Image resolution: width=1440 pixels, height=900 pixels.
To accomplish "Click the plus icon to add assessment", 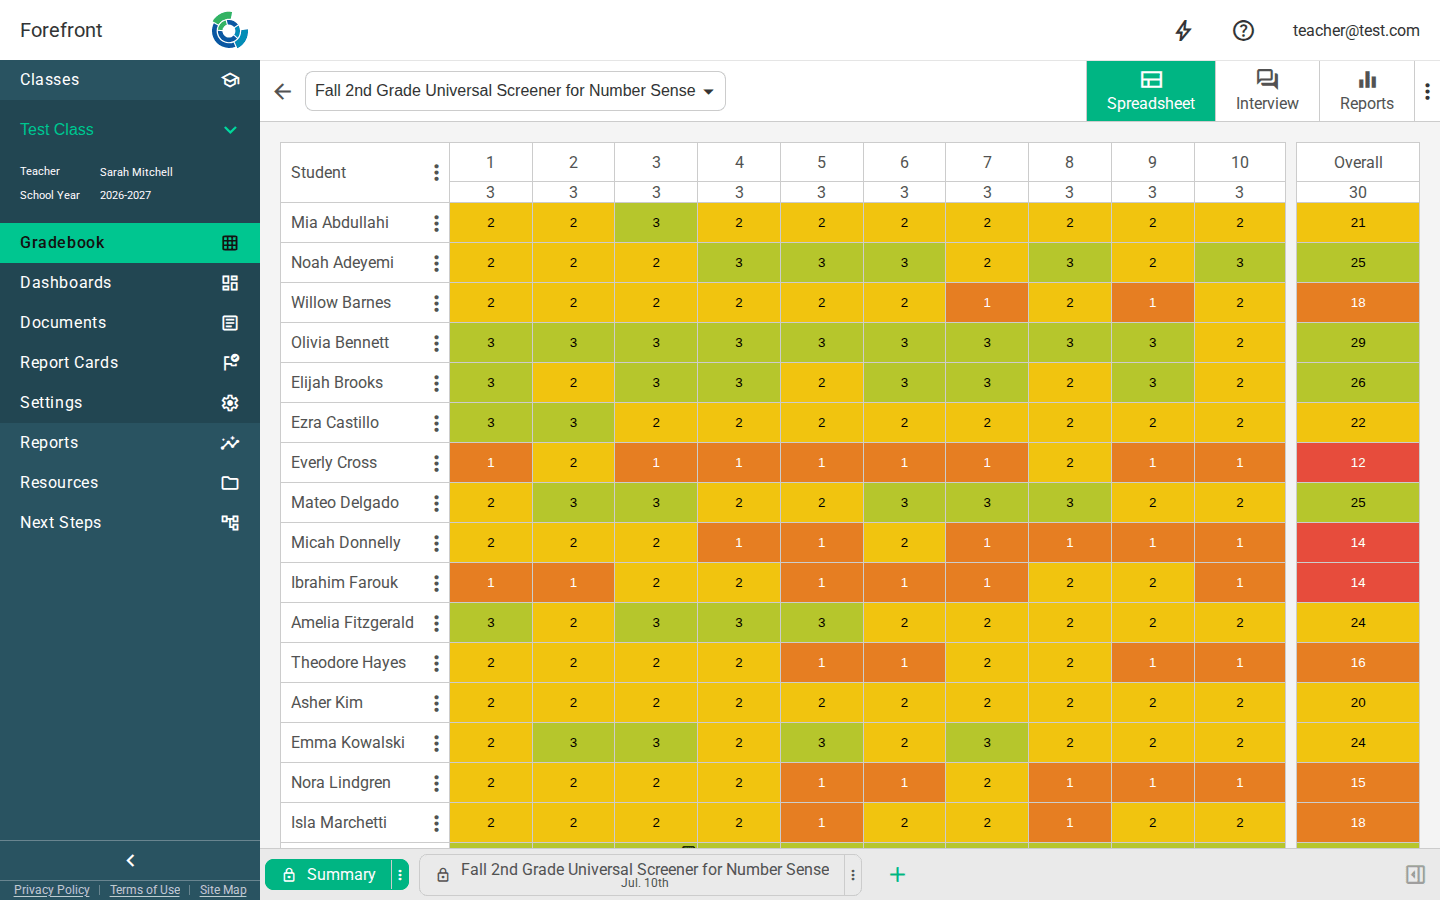I will coord(897,874).
